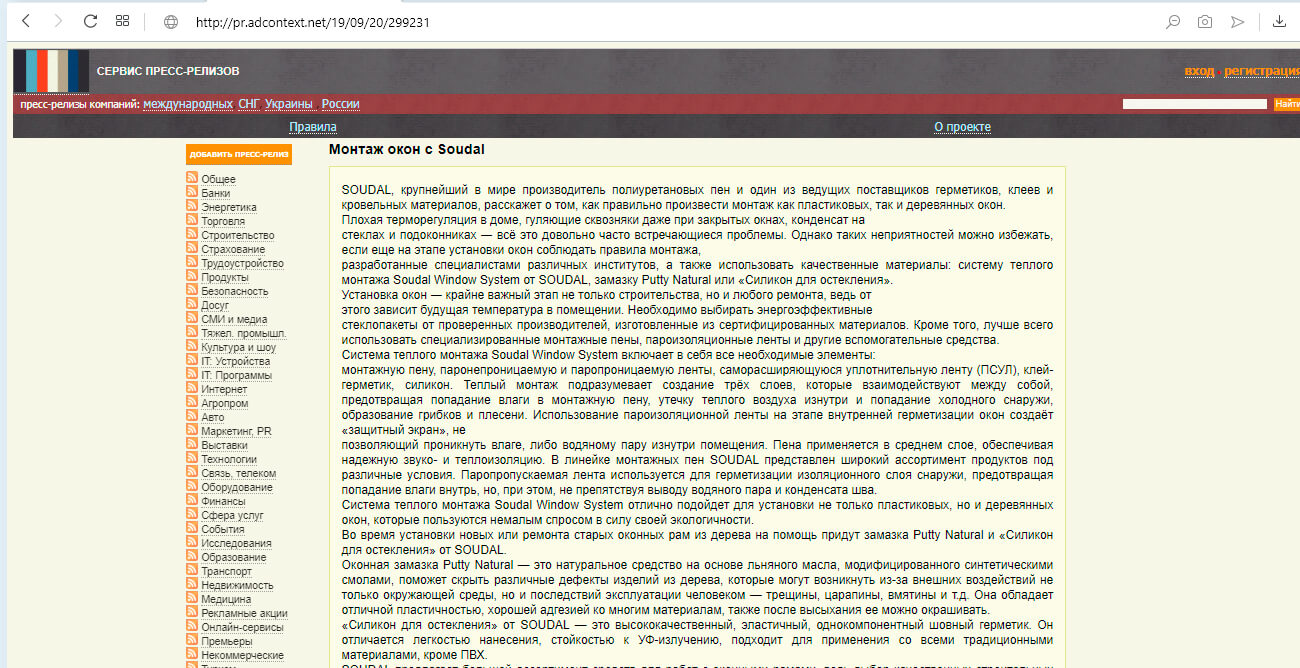Open the Банки category link

215,194
